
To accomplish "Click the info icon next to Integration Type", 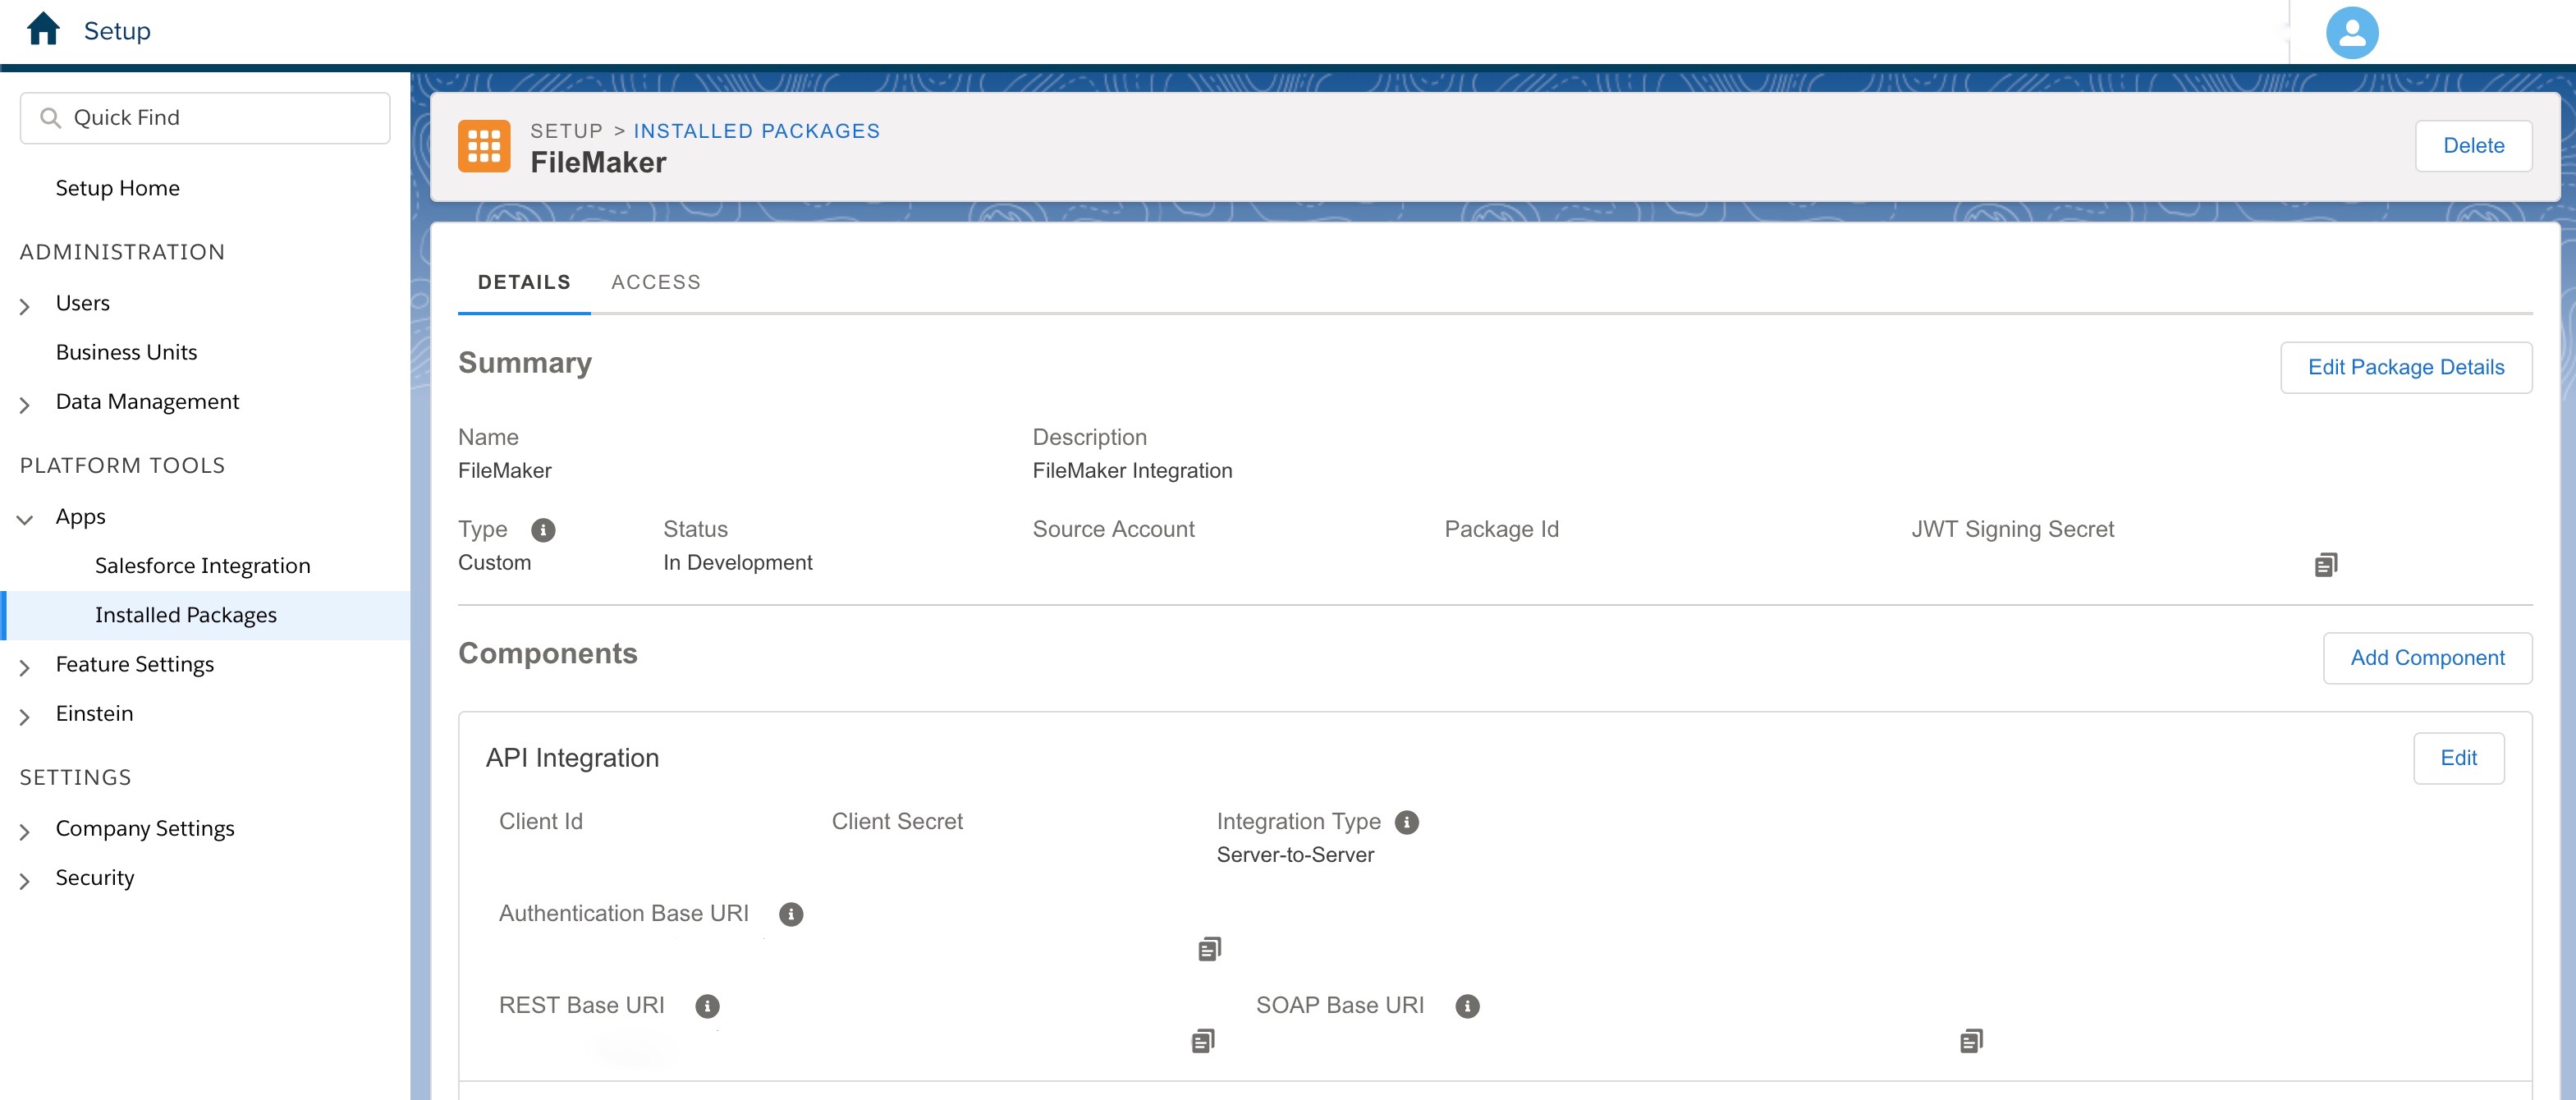I will coord(1406,821).
